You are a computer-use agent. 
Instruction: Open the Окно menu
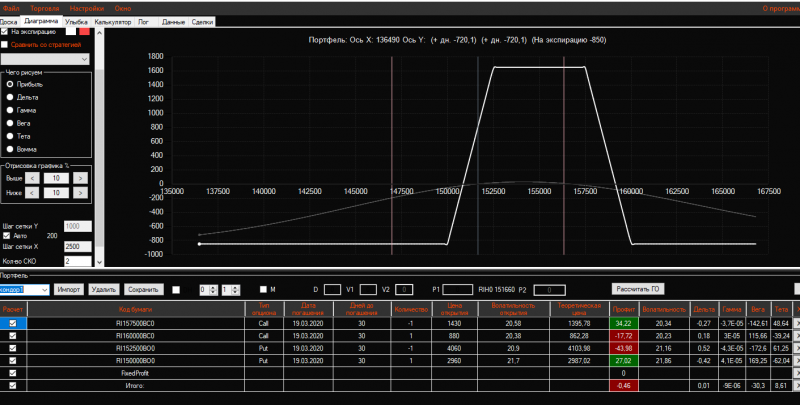tap(122, 8)
